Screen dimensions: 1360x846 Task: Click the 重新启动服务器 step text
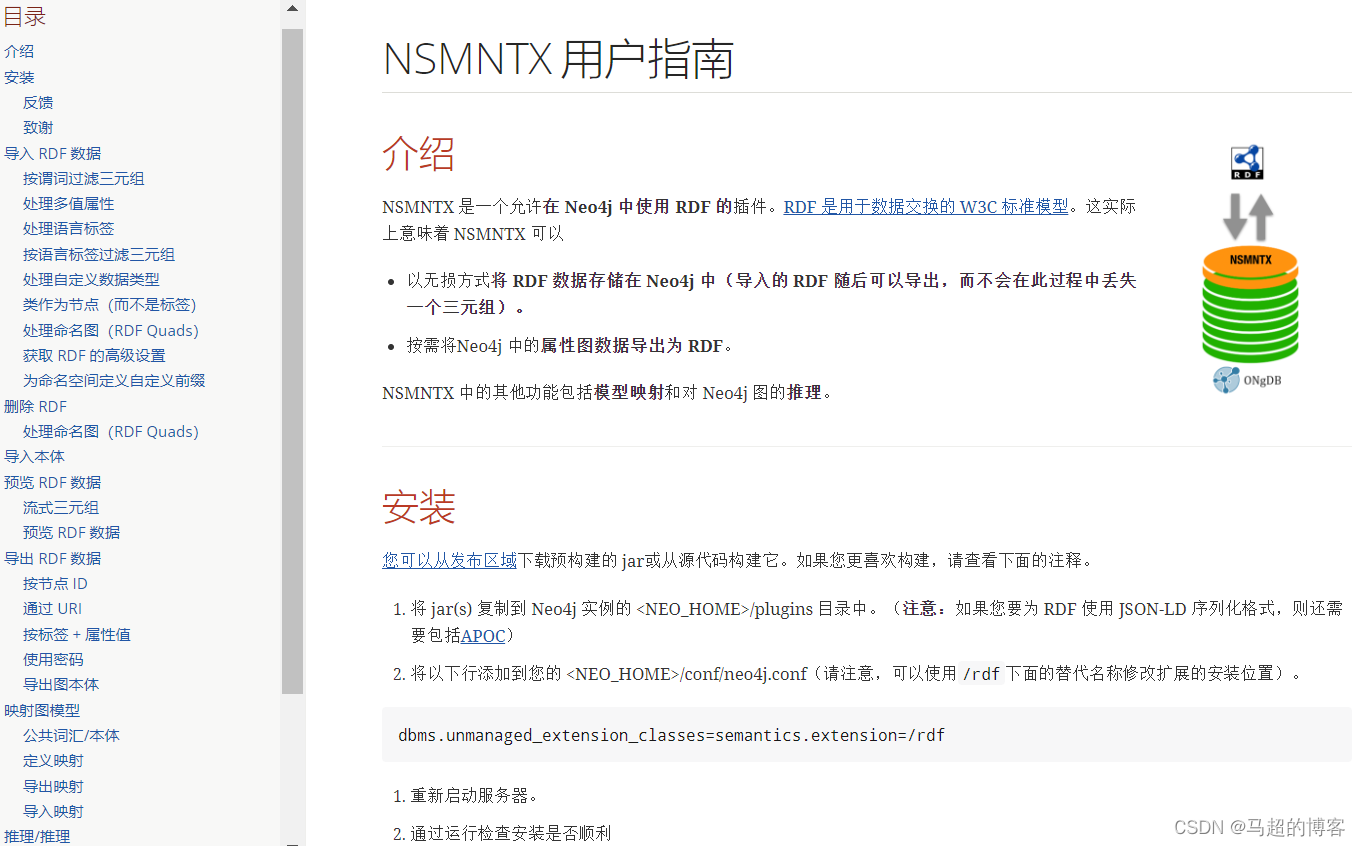(474, 796)
